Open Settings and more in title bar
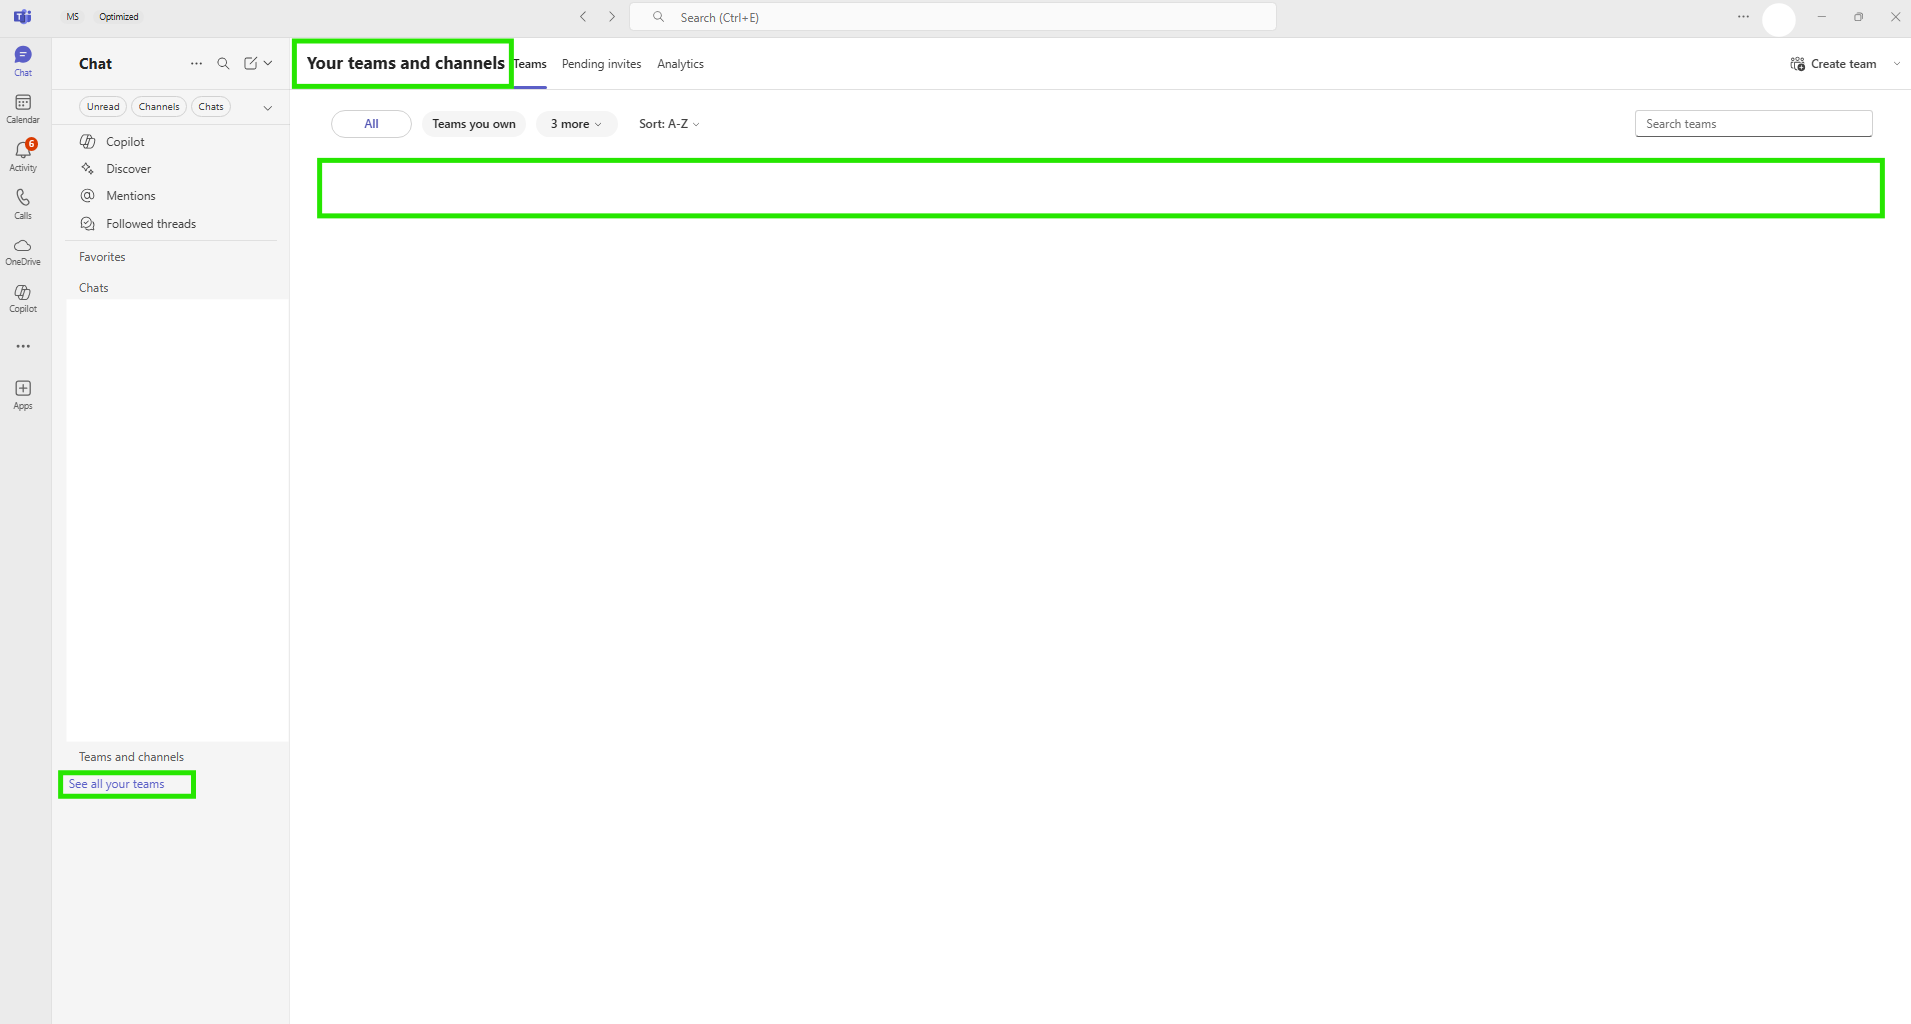 click(x=1743, y=17)
